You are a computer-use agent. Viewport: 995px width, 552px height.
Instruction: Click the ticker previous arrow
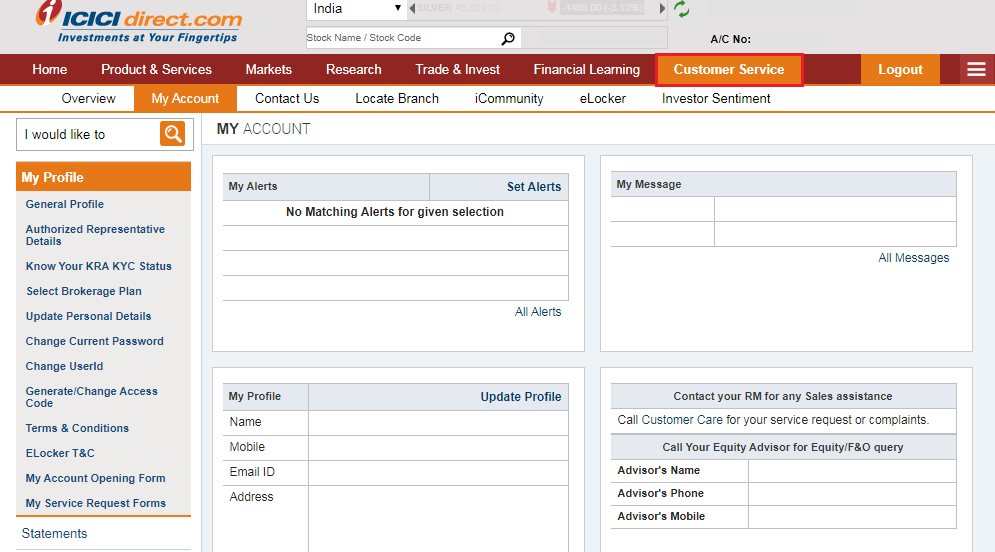(x=412, y=8)
